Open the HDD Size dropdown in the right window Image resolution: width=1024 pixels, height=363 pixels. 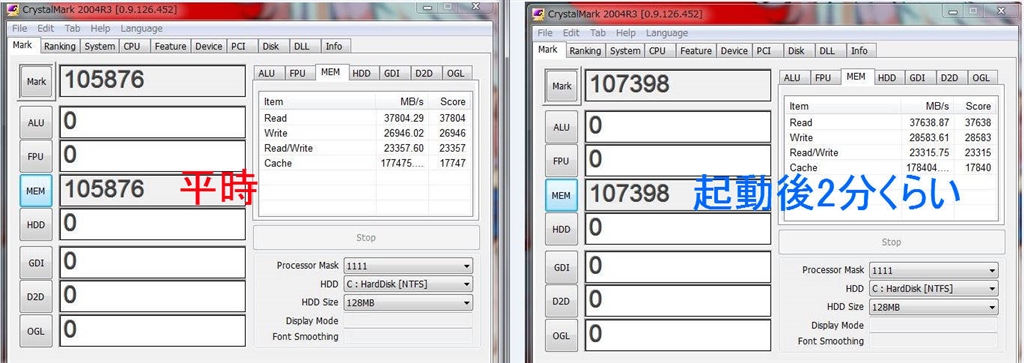(x=934, y=307)
